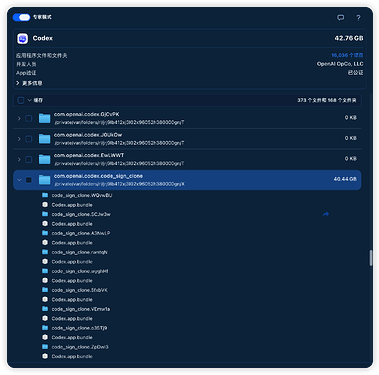Collapse the 缓存 section chevron
The width and height of the screenshot is (379, 375).
click(29, 100)
